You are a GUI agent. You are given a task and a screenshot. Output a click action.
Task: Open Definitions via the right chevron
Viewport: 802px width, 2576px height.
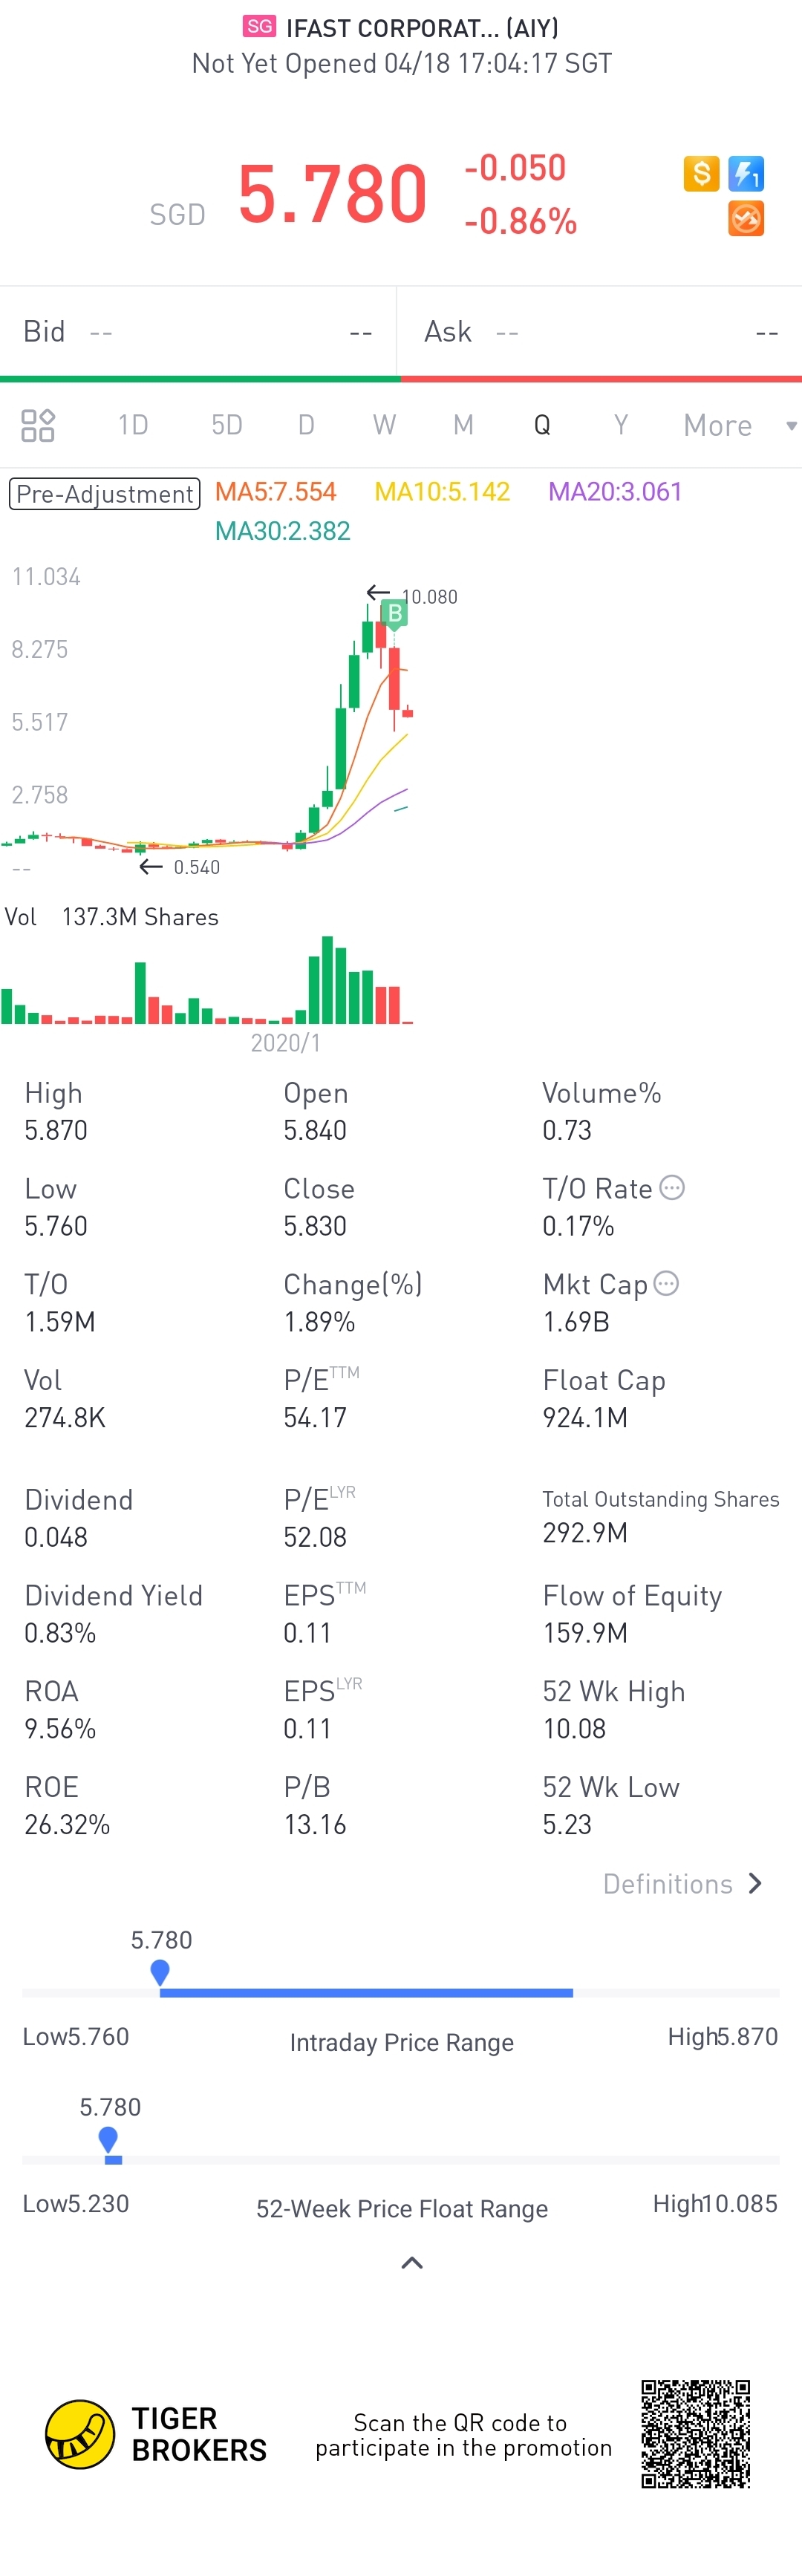tap(755, 1884)
